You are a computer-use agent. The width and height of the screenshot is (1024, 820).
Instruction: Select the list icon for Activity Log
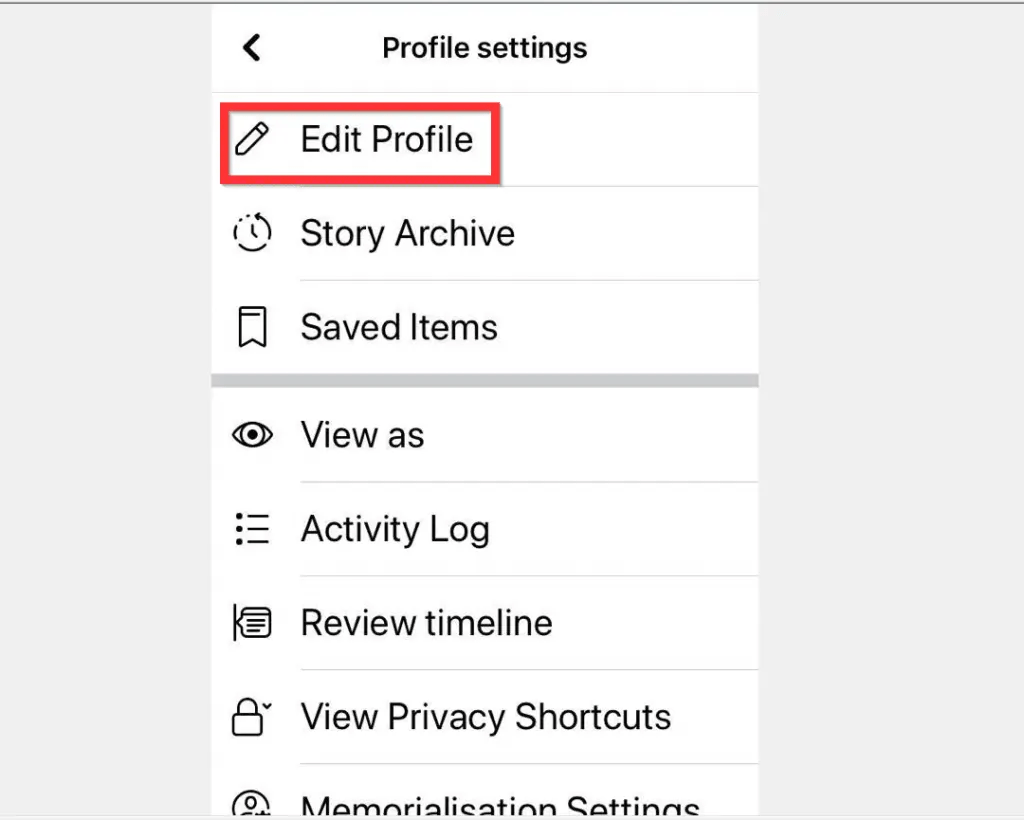(252, 529)
